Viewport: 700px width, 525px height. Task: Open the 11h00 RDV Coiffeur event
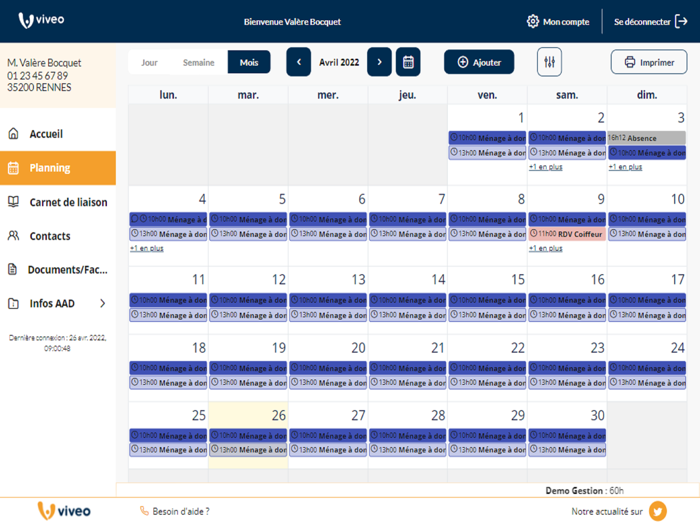567,234
